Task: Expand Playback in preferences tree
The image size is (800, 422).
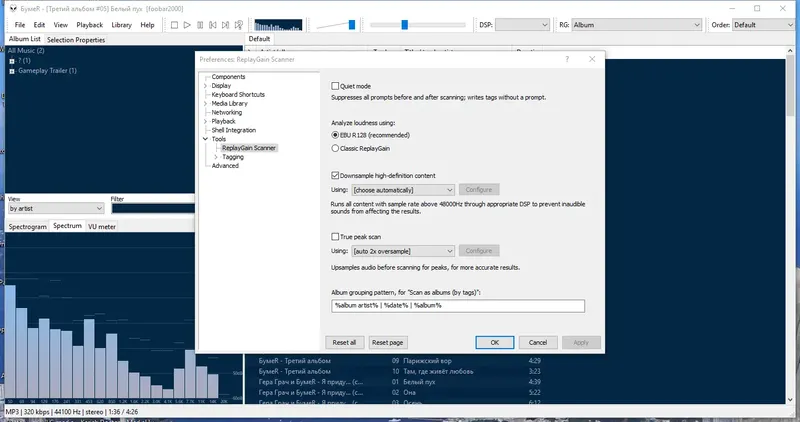Action: point(206,121)
